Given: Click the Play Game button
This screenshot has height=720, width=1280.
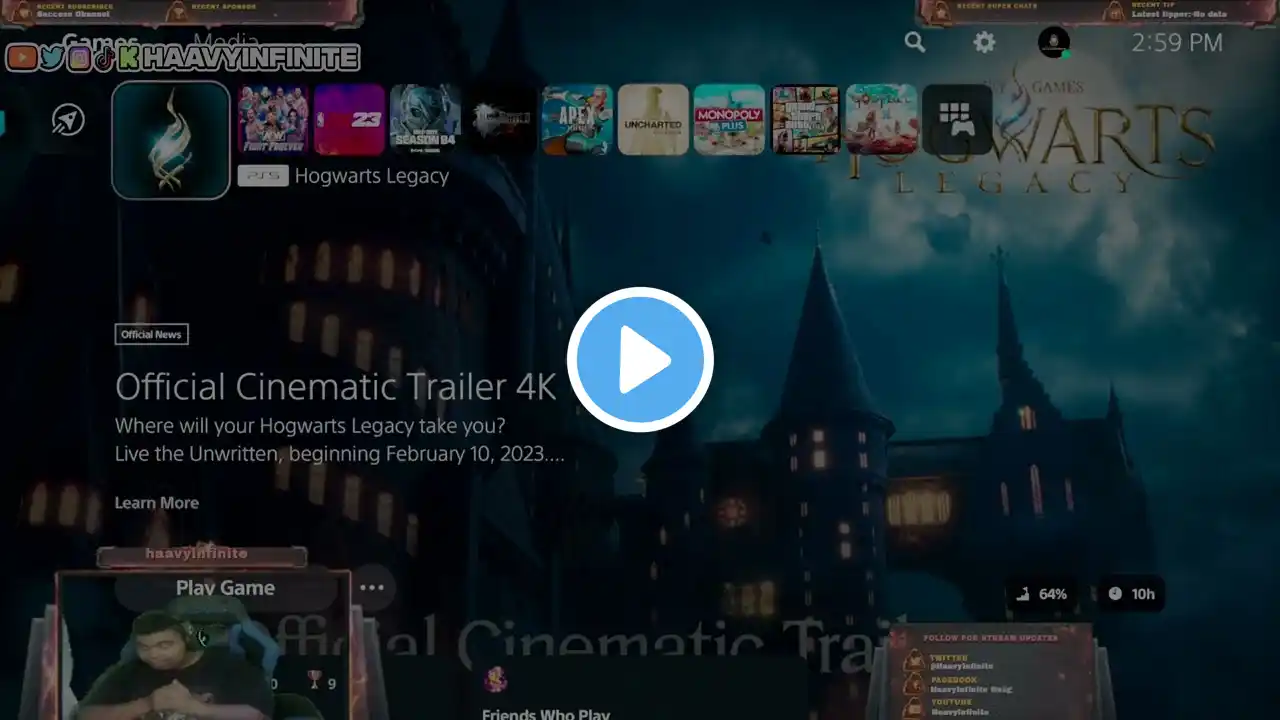Looking at the screenshot, I should 226,588.
